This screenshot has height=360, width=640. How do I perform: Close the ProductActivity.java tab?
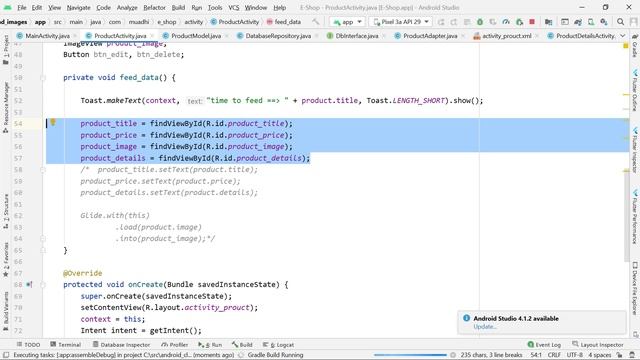152,36
